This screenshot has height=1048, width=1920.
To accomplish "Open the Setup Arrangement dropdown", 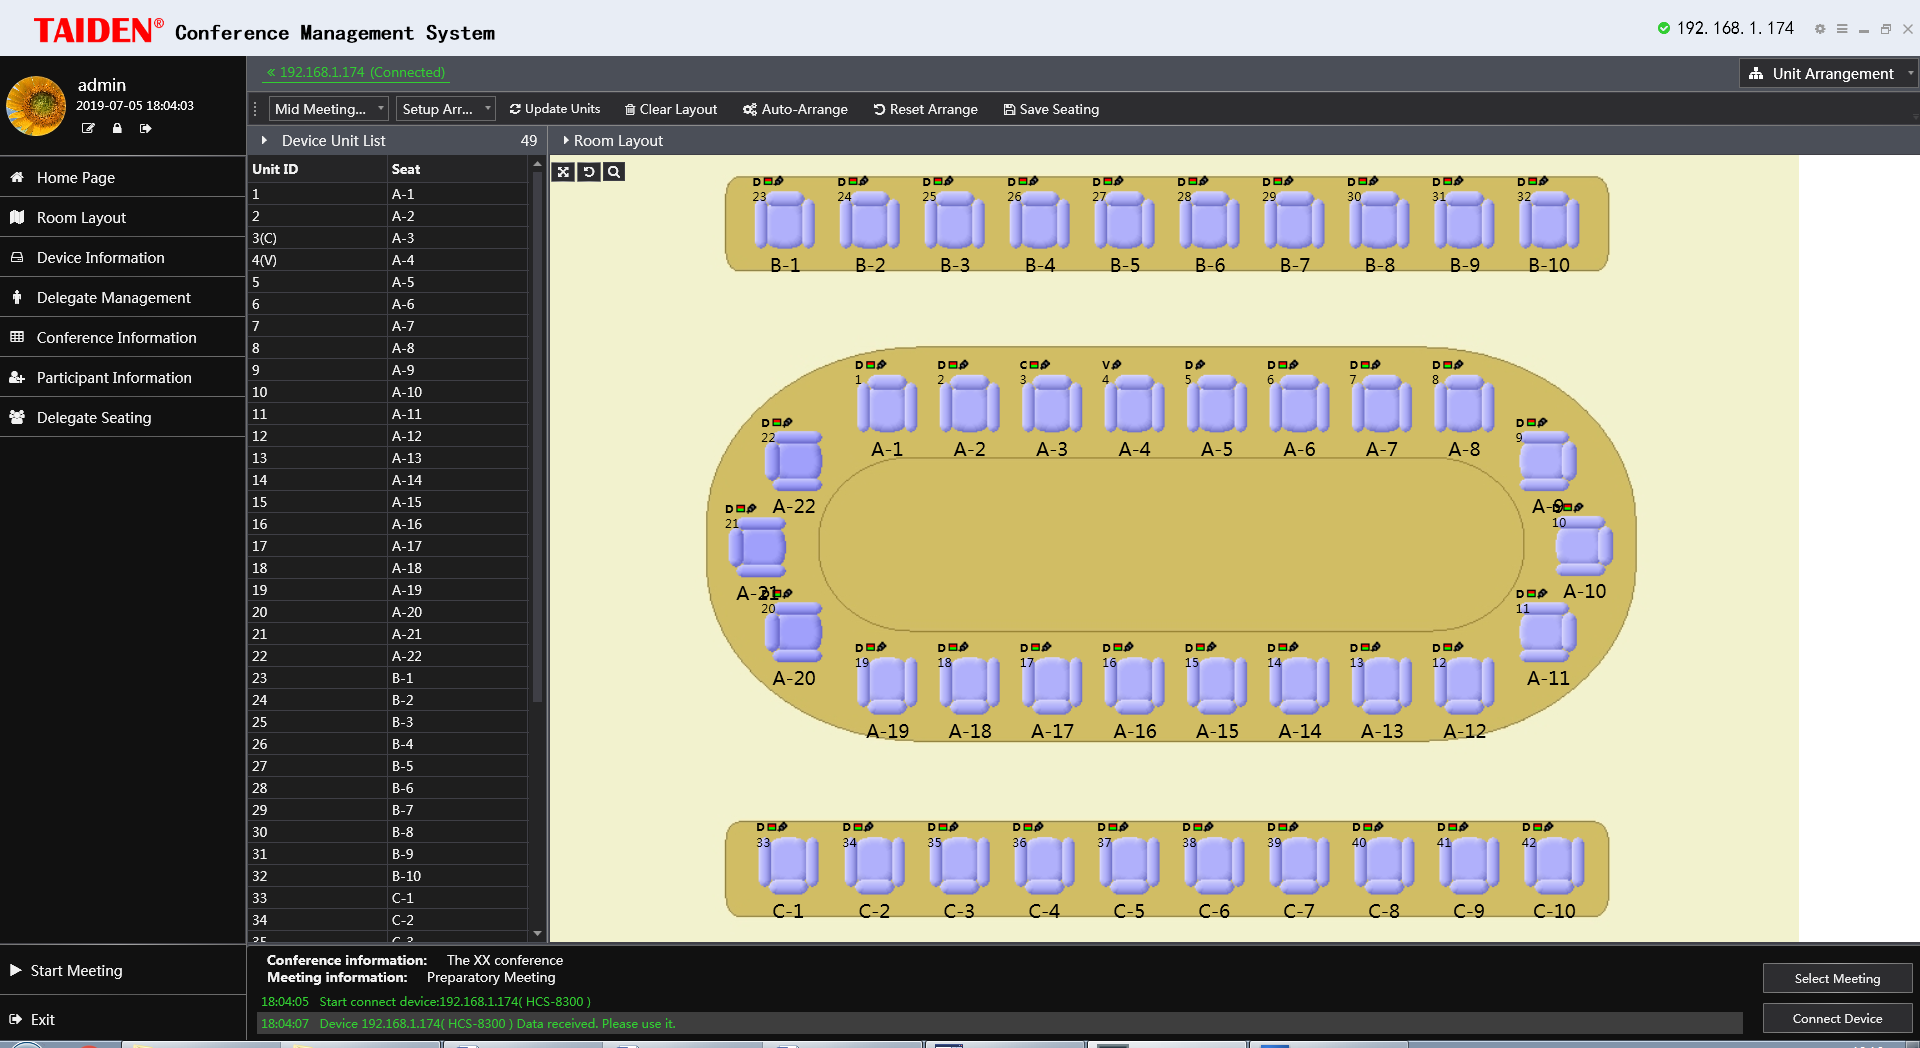I will [x=446, y=109].
